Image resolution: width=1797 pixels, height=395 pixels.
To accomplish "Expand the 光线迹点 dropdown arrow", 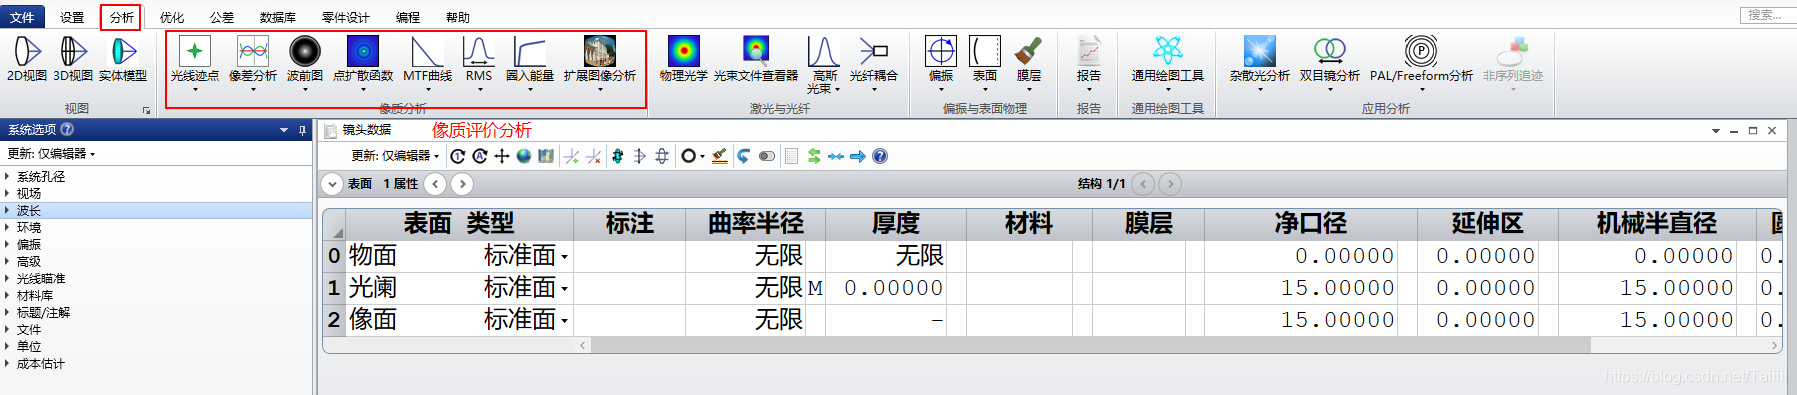I will 195,90.
